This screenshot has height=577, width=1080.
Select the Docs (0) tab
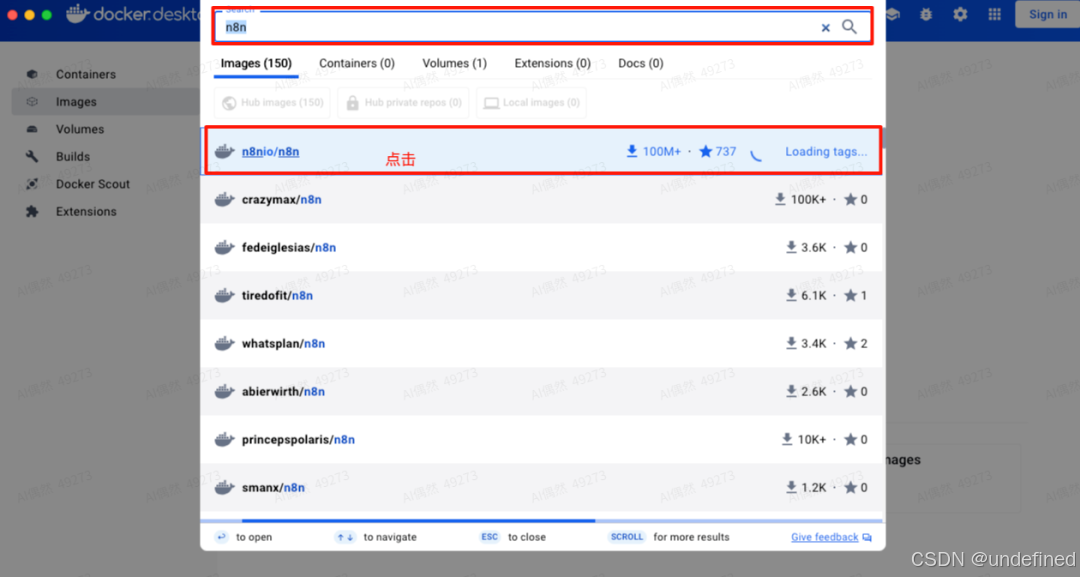click(x=641, y=63)
